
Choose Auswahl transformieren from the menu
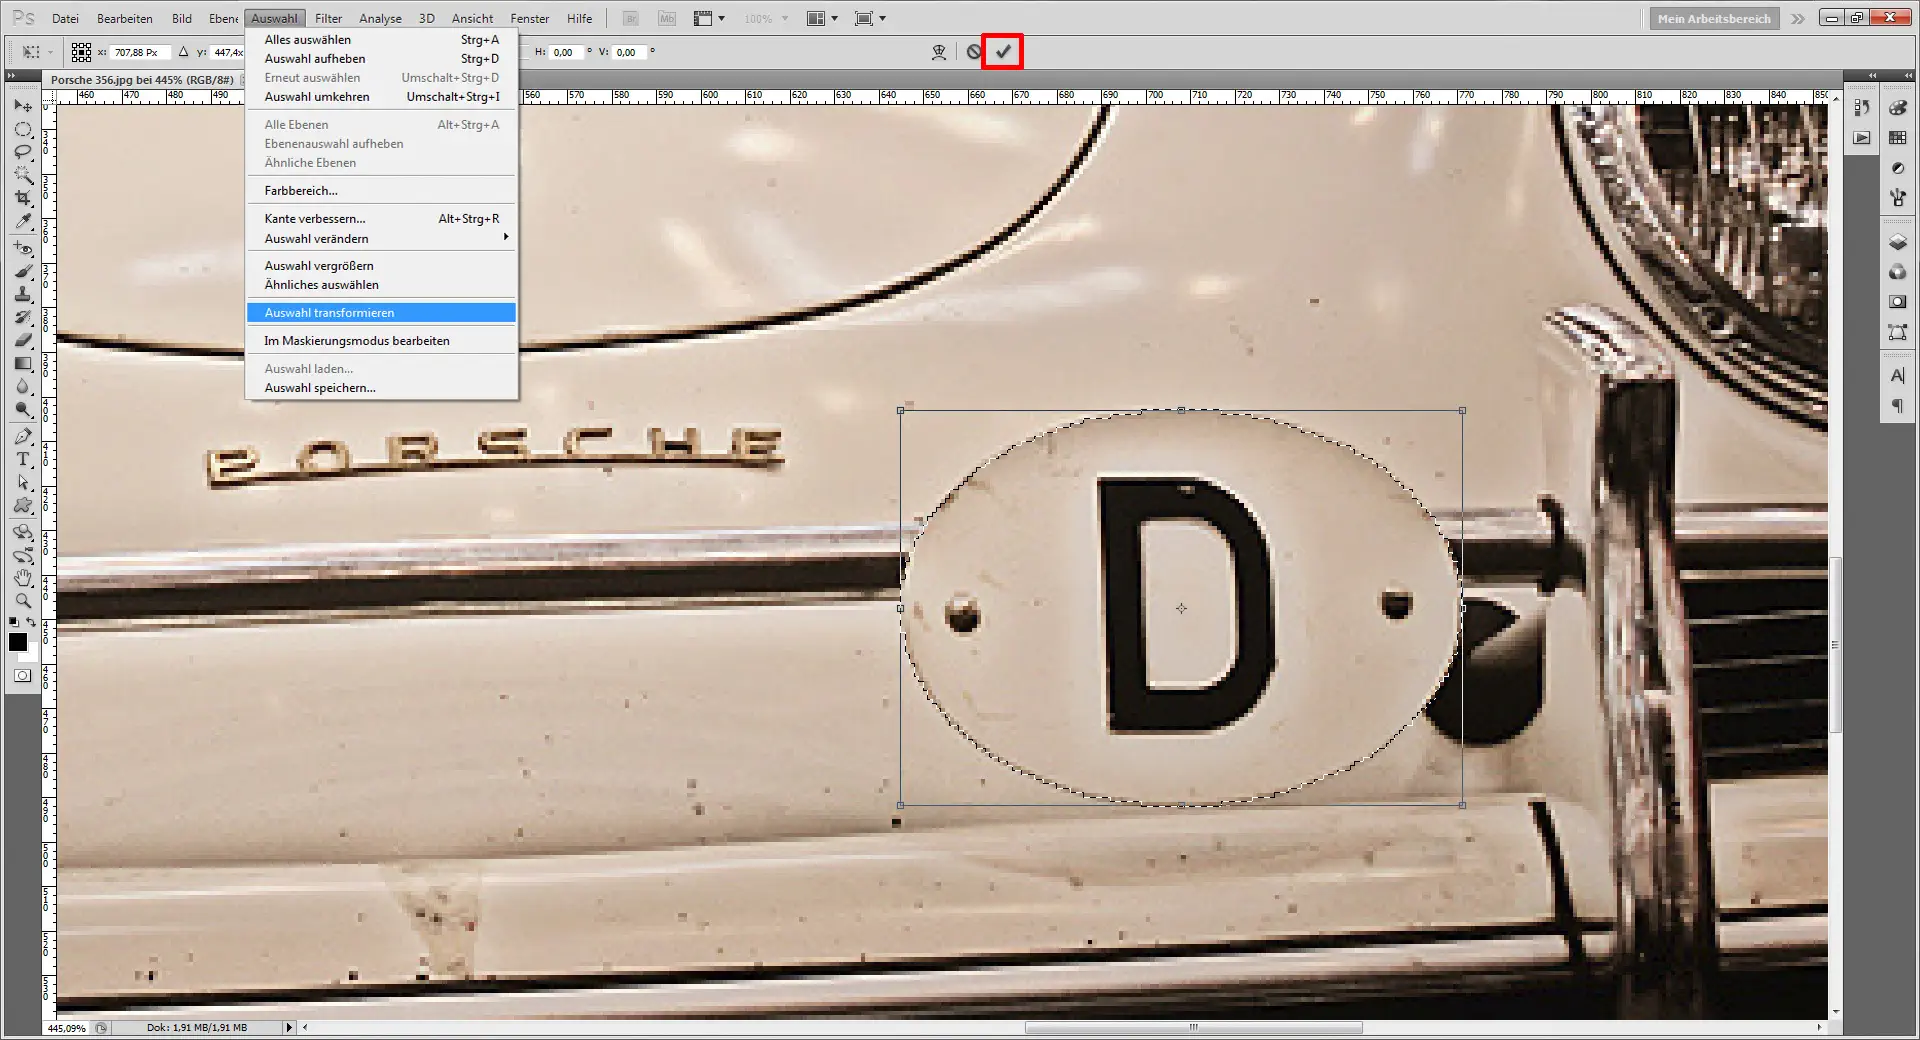point(330,312)
